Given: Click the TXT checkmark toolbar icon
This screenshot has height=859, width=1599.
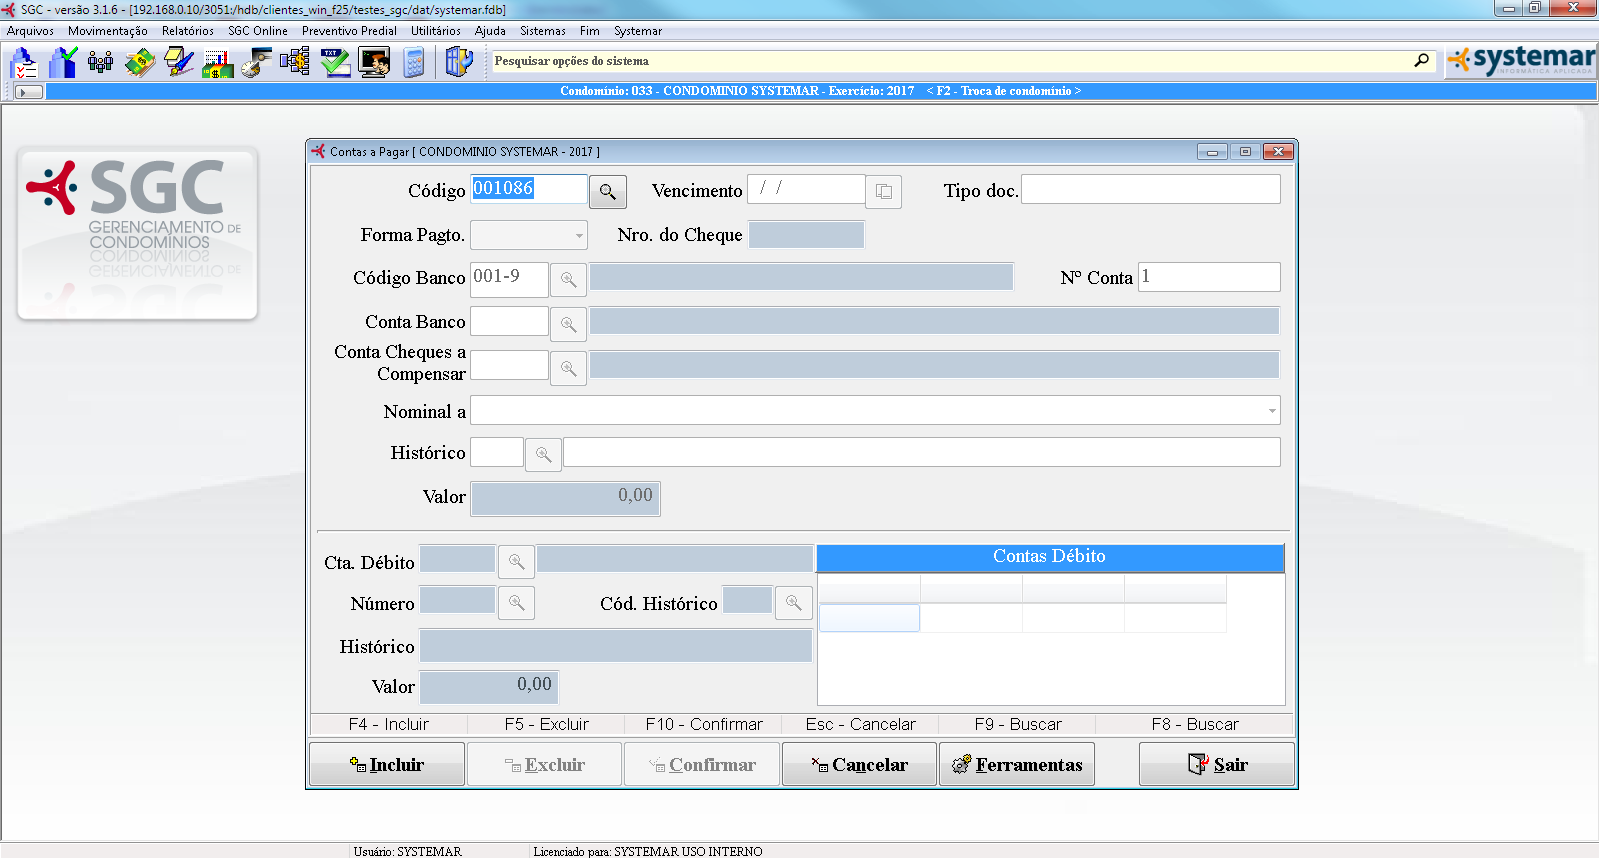Looking at the screenshot, I should click(x=335, y=63).
